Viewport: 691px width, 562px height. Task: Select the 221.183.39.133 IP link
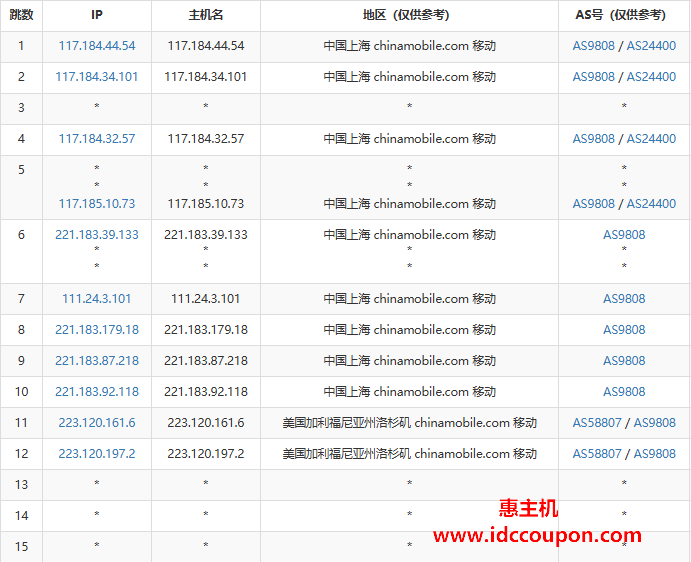(97, 234)
